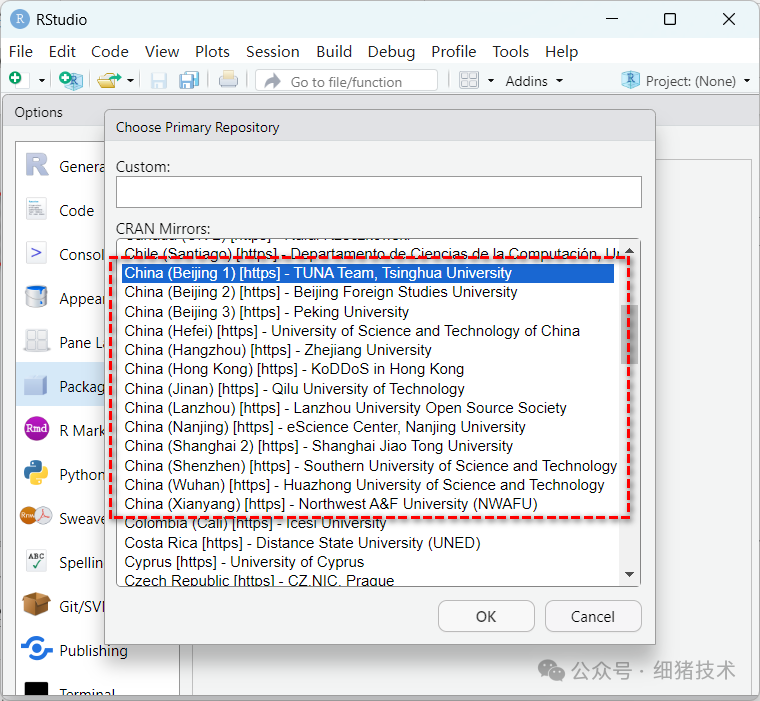760x701 pixels.
Task: Select Chile (Santiago) mirror entry
Action: (x=372, y=254)
